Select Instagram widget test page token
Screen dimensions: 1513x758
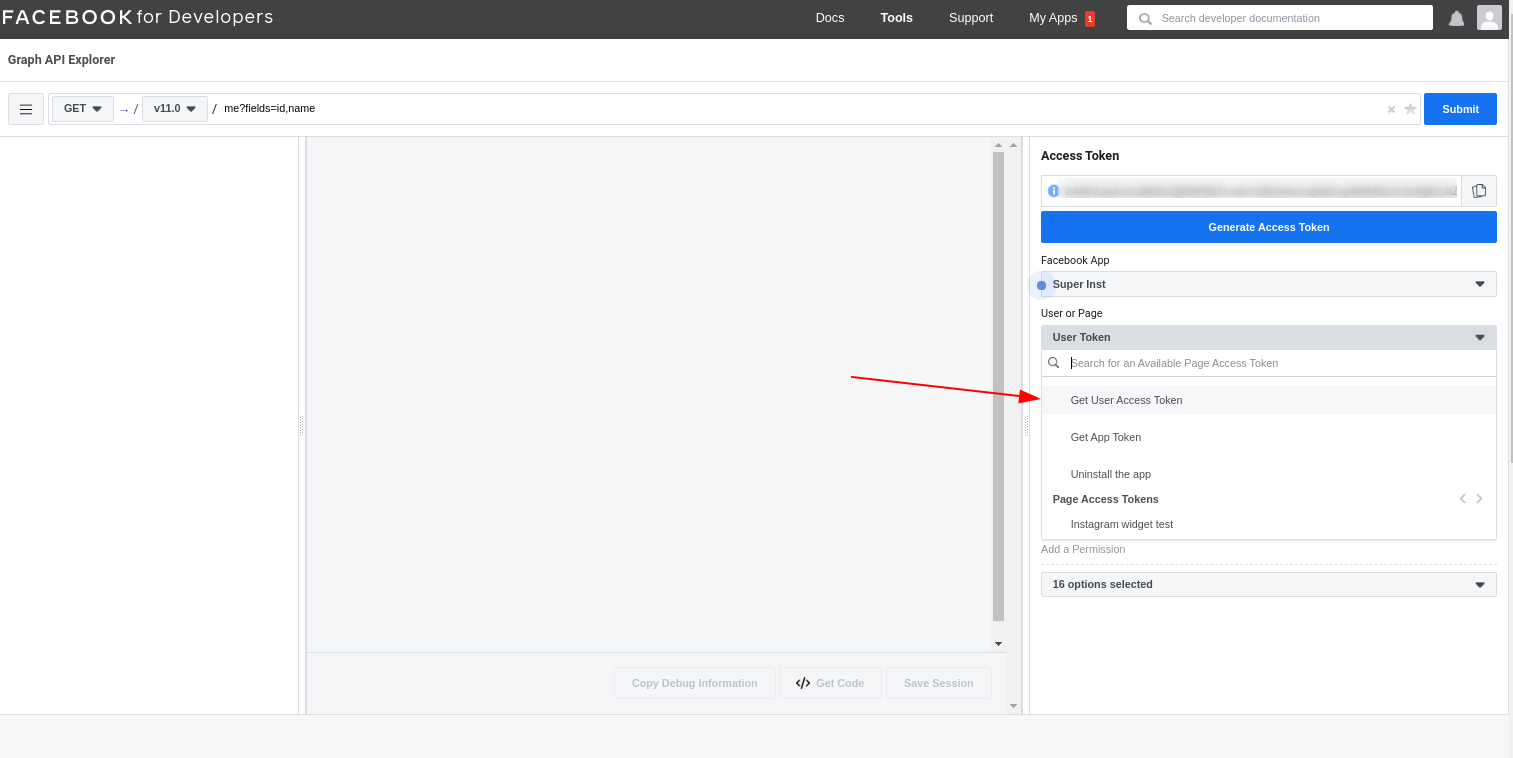tap(1268, 524)
